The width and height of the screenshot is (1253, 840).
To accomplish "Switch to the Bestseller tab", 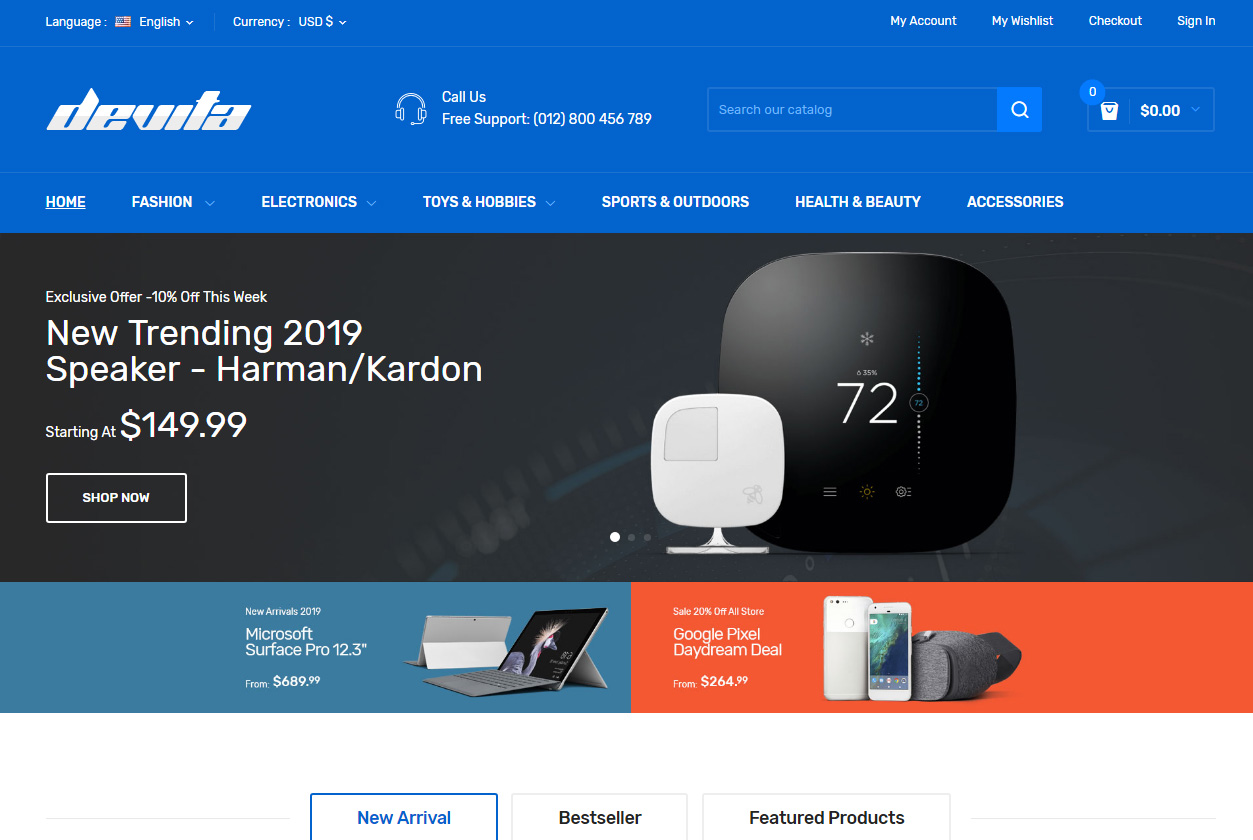I will click(600, 817).
